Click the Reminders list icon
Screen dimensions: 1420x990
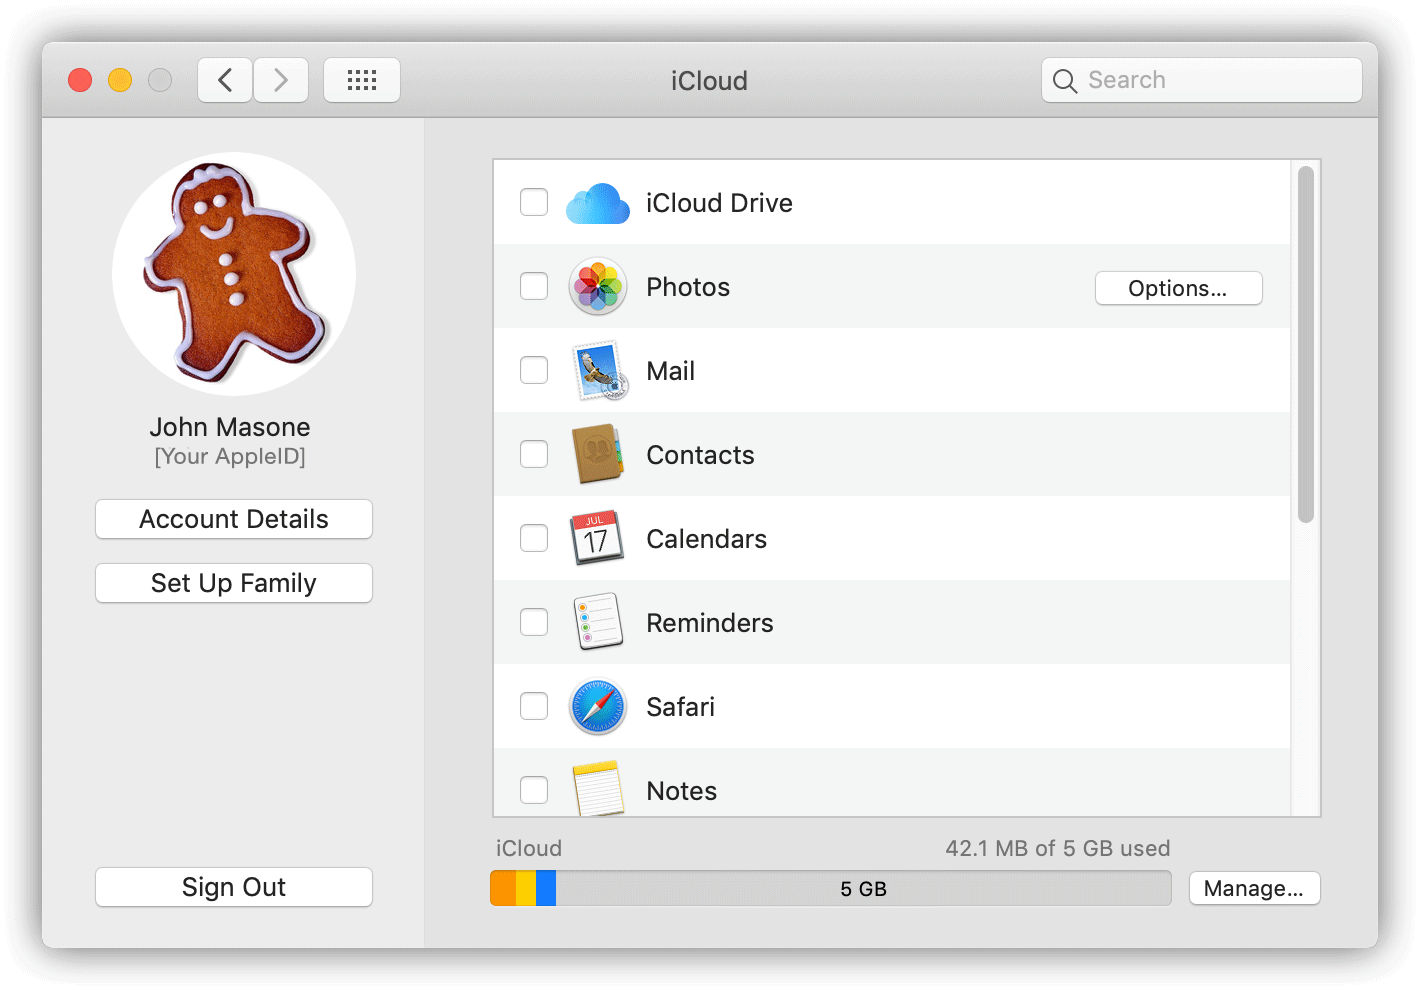click(x=598, y=622)
